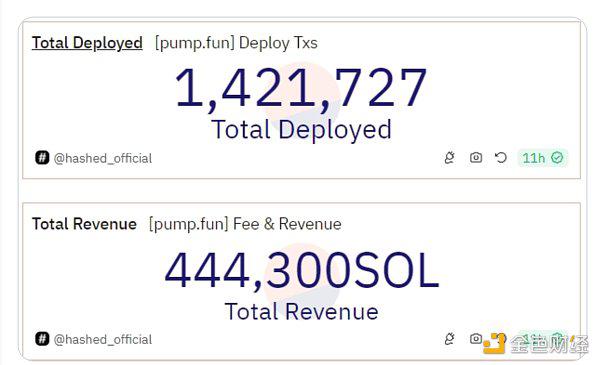This screenshot has width=600, height=365.
Task: Click the 11h last-updated badge
Action: [543, 158]
